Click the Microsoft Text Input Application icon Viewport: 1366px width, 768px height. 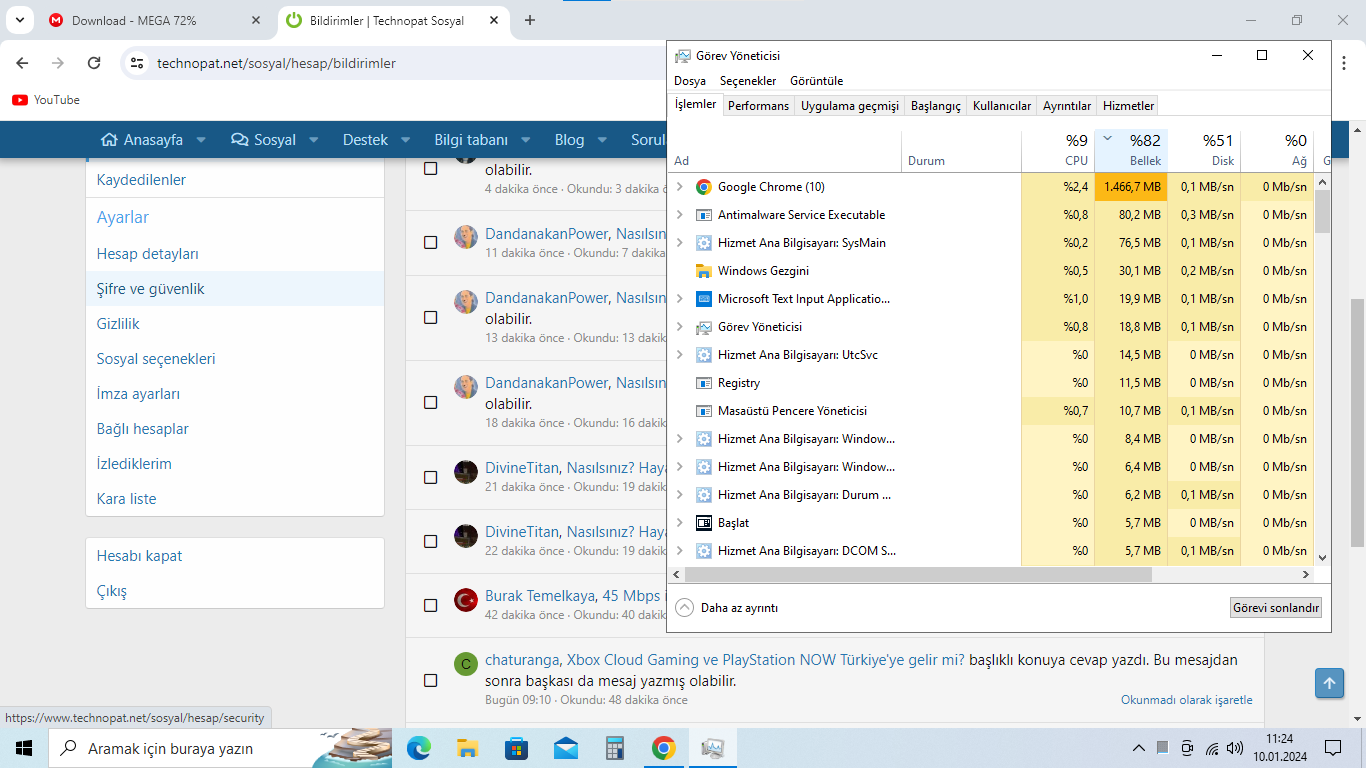[703, 299]
